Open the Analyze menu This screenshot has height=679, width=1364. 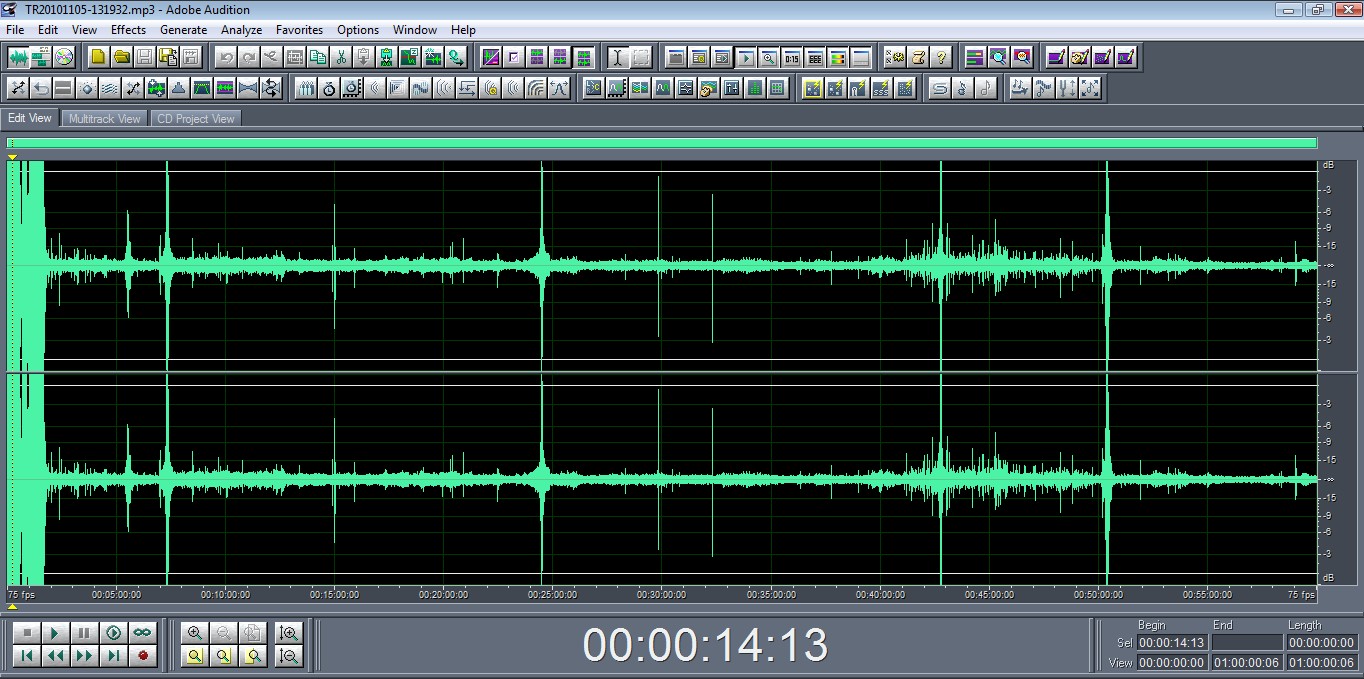(241, 30)
